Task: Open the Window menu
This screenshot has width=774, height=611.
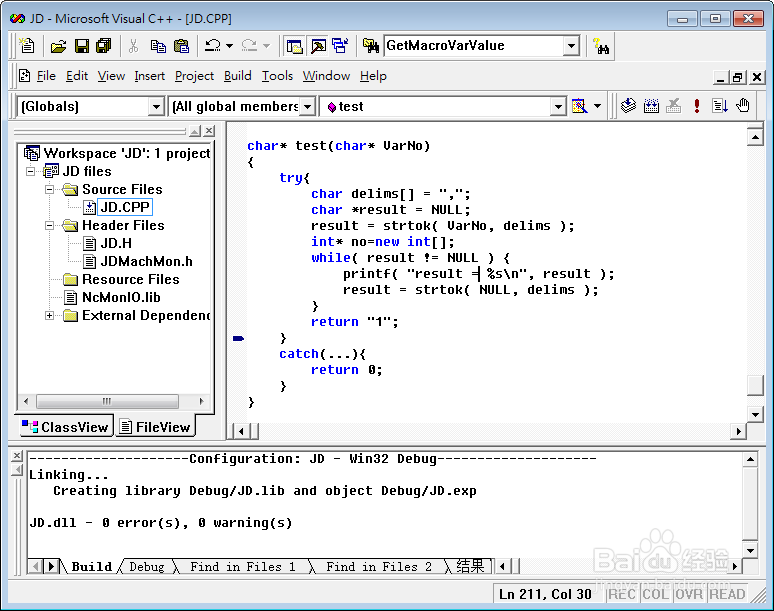Action: [x=326, y=76]
